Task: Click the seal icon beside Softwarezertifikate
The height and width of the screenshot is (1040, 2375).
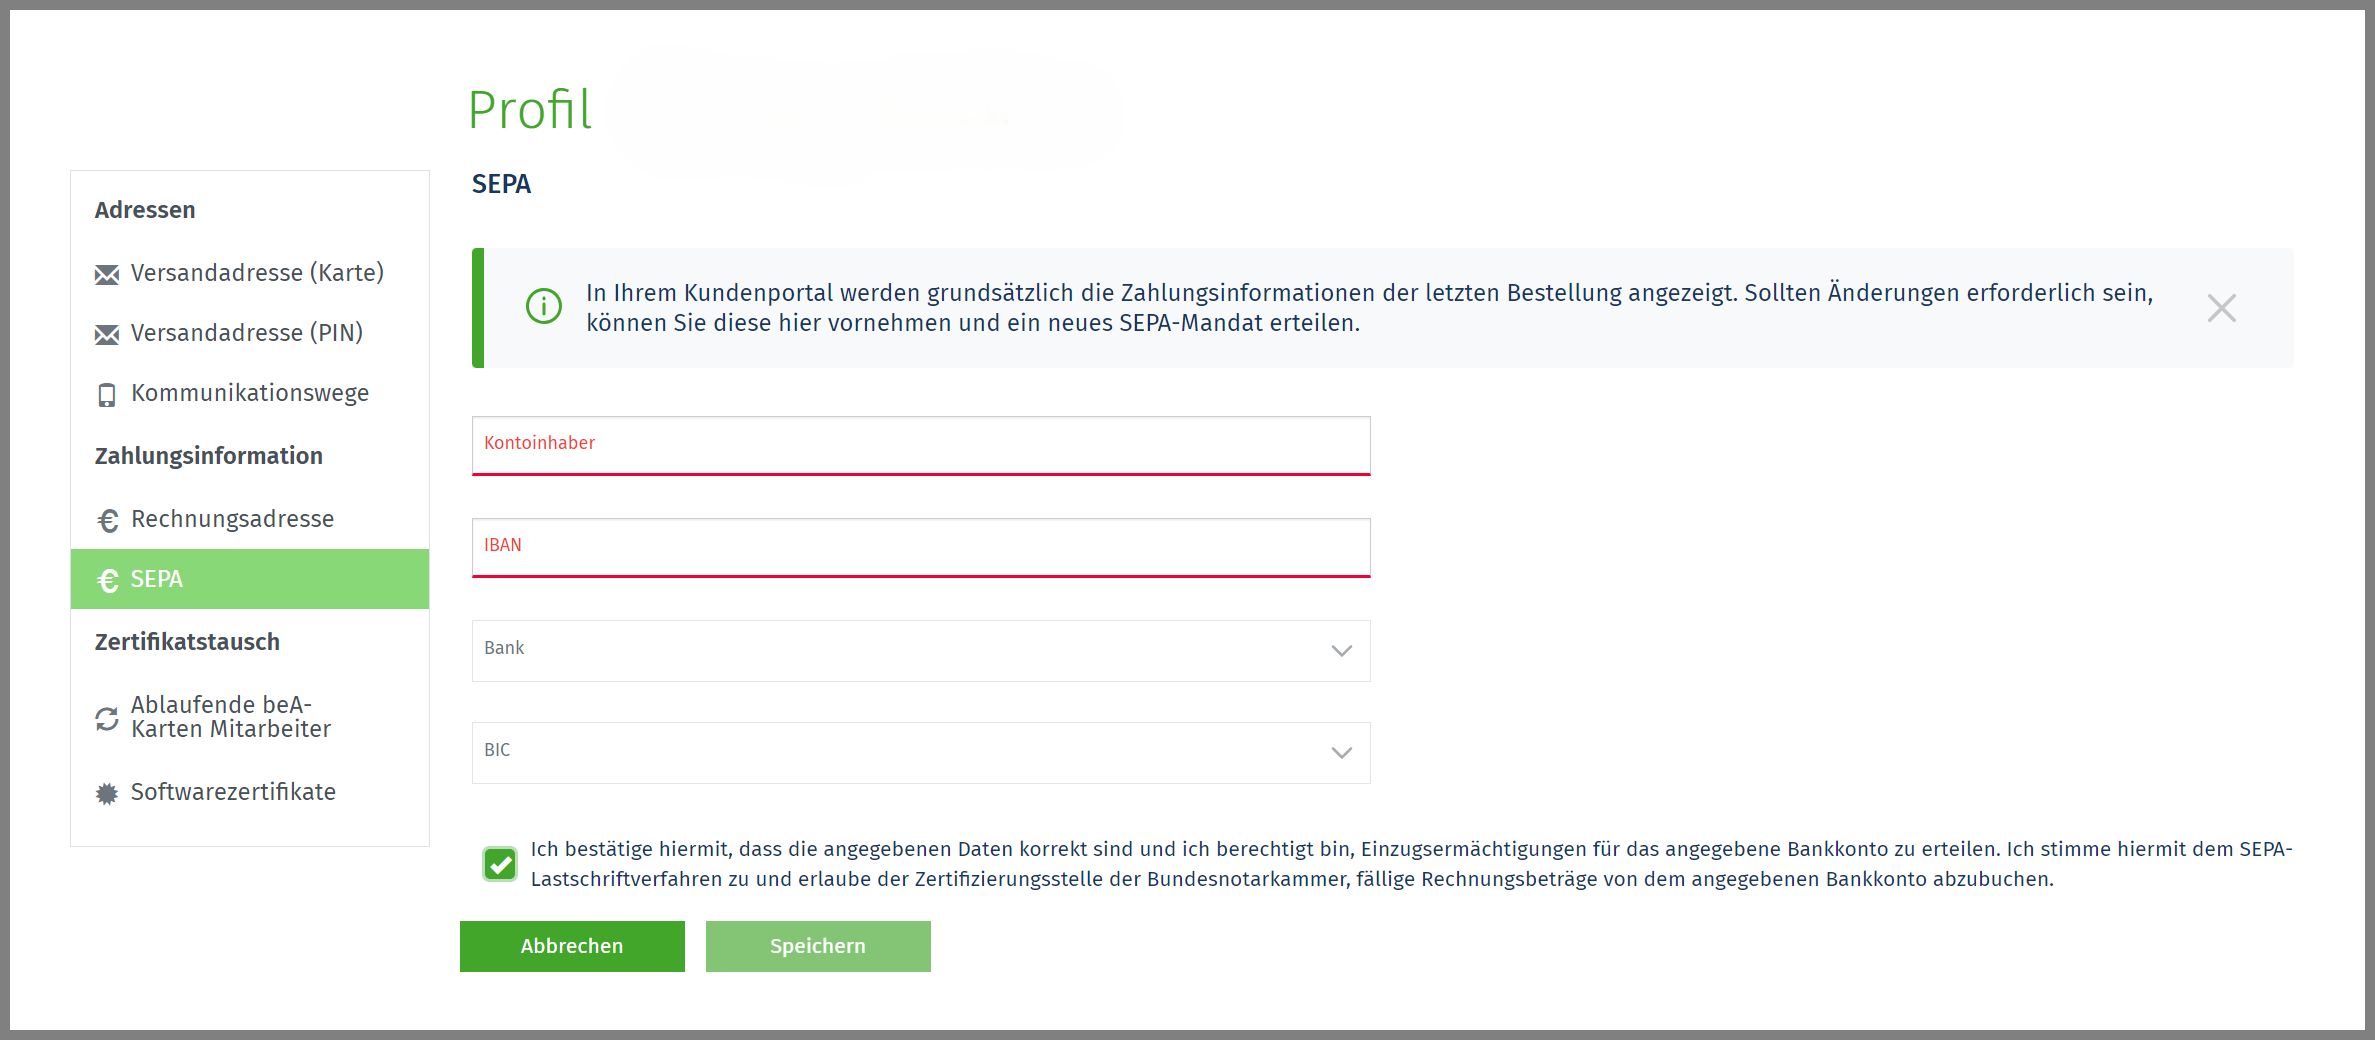Action: [107, 794]
